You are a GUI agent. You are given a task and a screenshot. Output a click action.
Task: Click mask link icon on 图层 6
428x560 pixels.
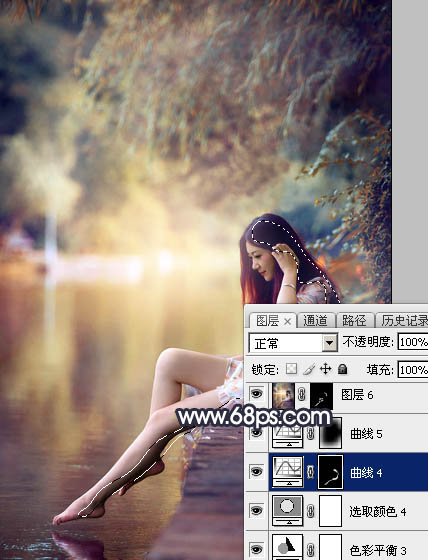(302, 395)
